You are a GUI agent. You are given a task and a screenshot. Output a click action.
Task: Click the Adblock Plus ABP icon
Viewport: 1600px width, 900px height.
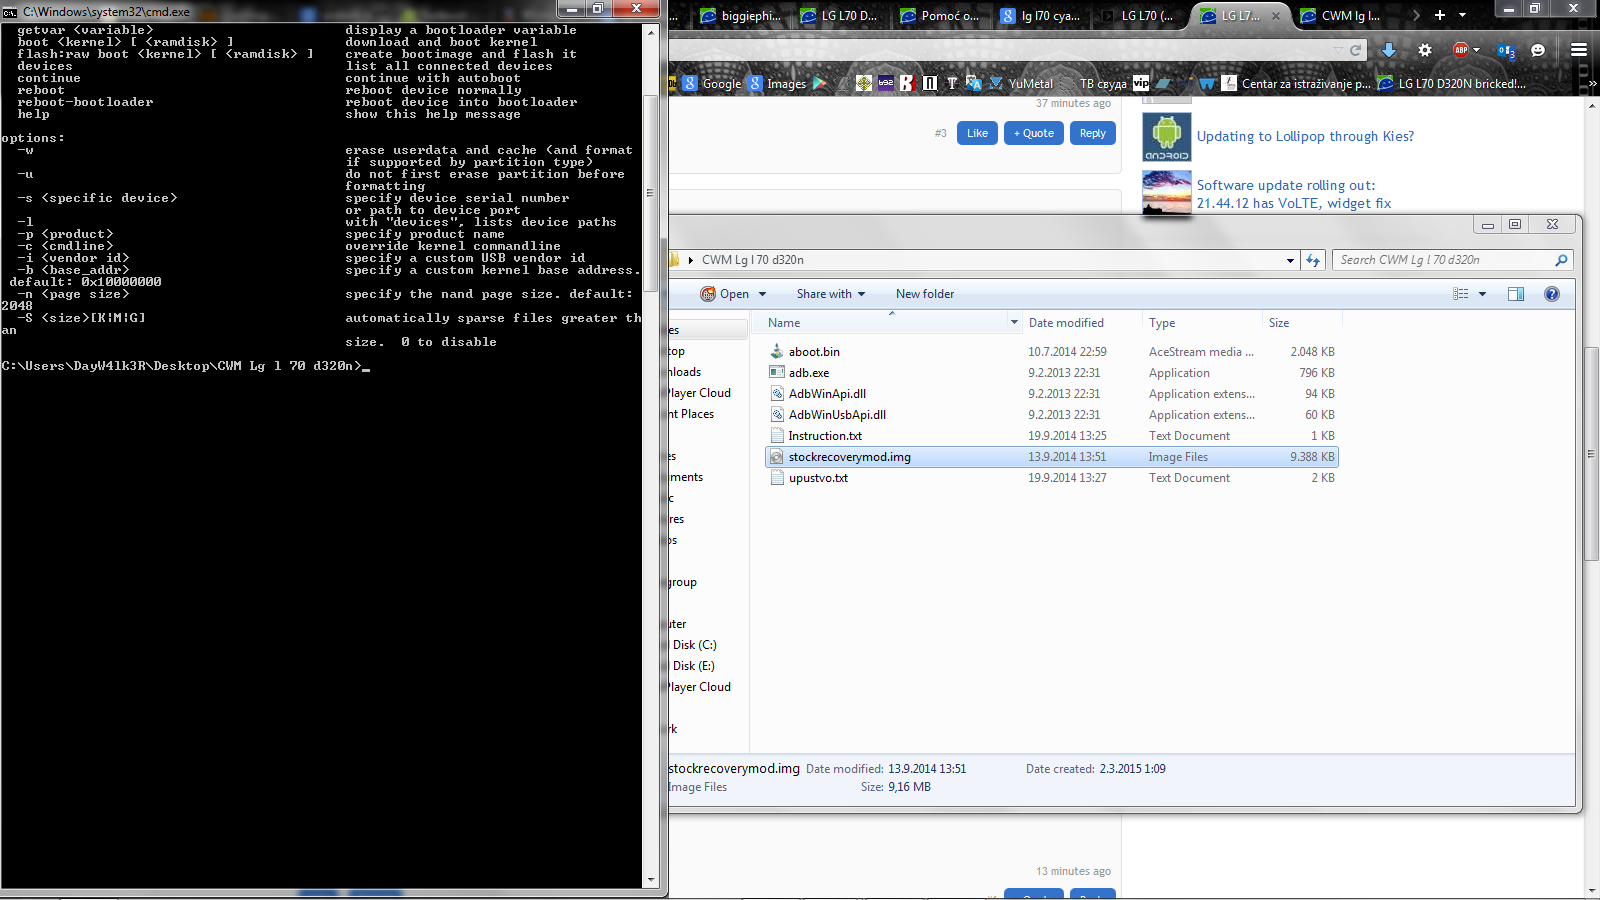click(1461, 50)
